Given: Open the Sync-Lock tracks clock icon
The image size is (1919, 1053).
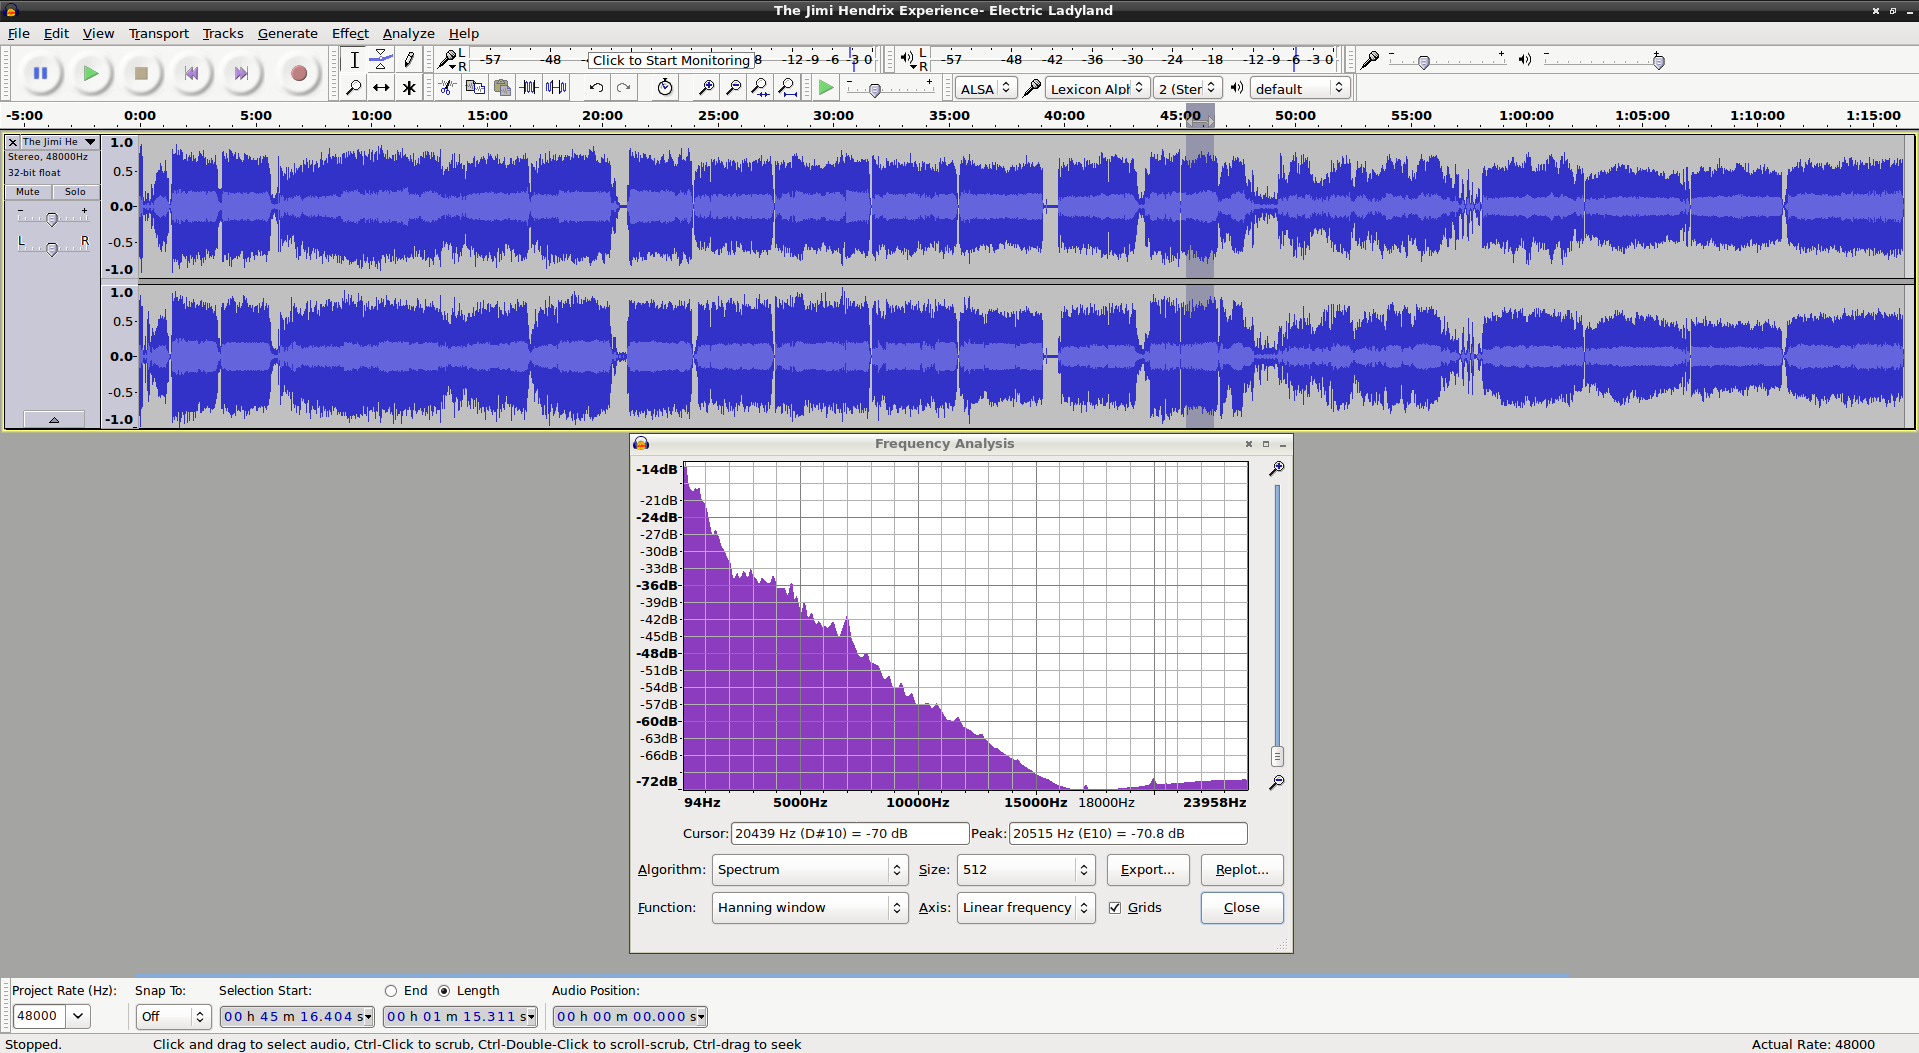Looking at the screenshot, I should [665, 88].
